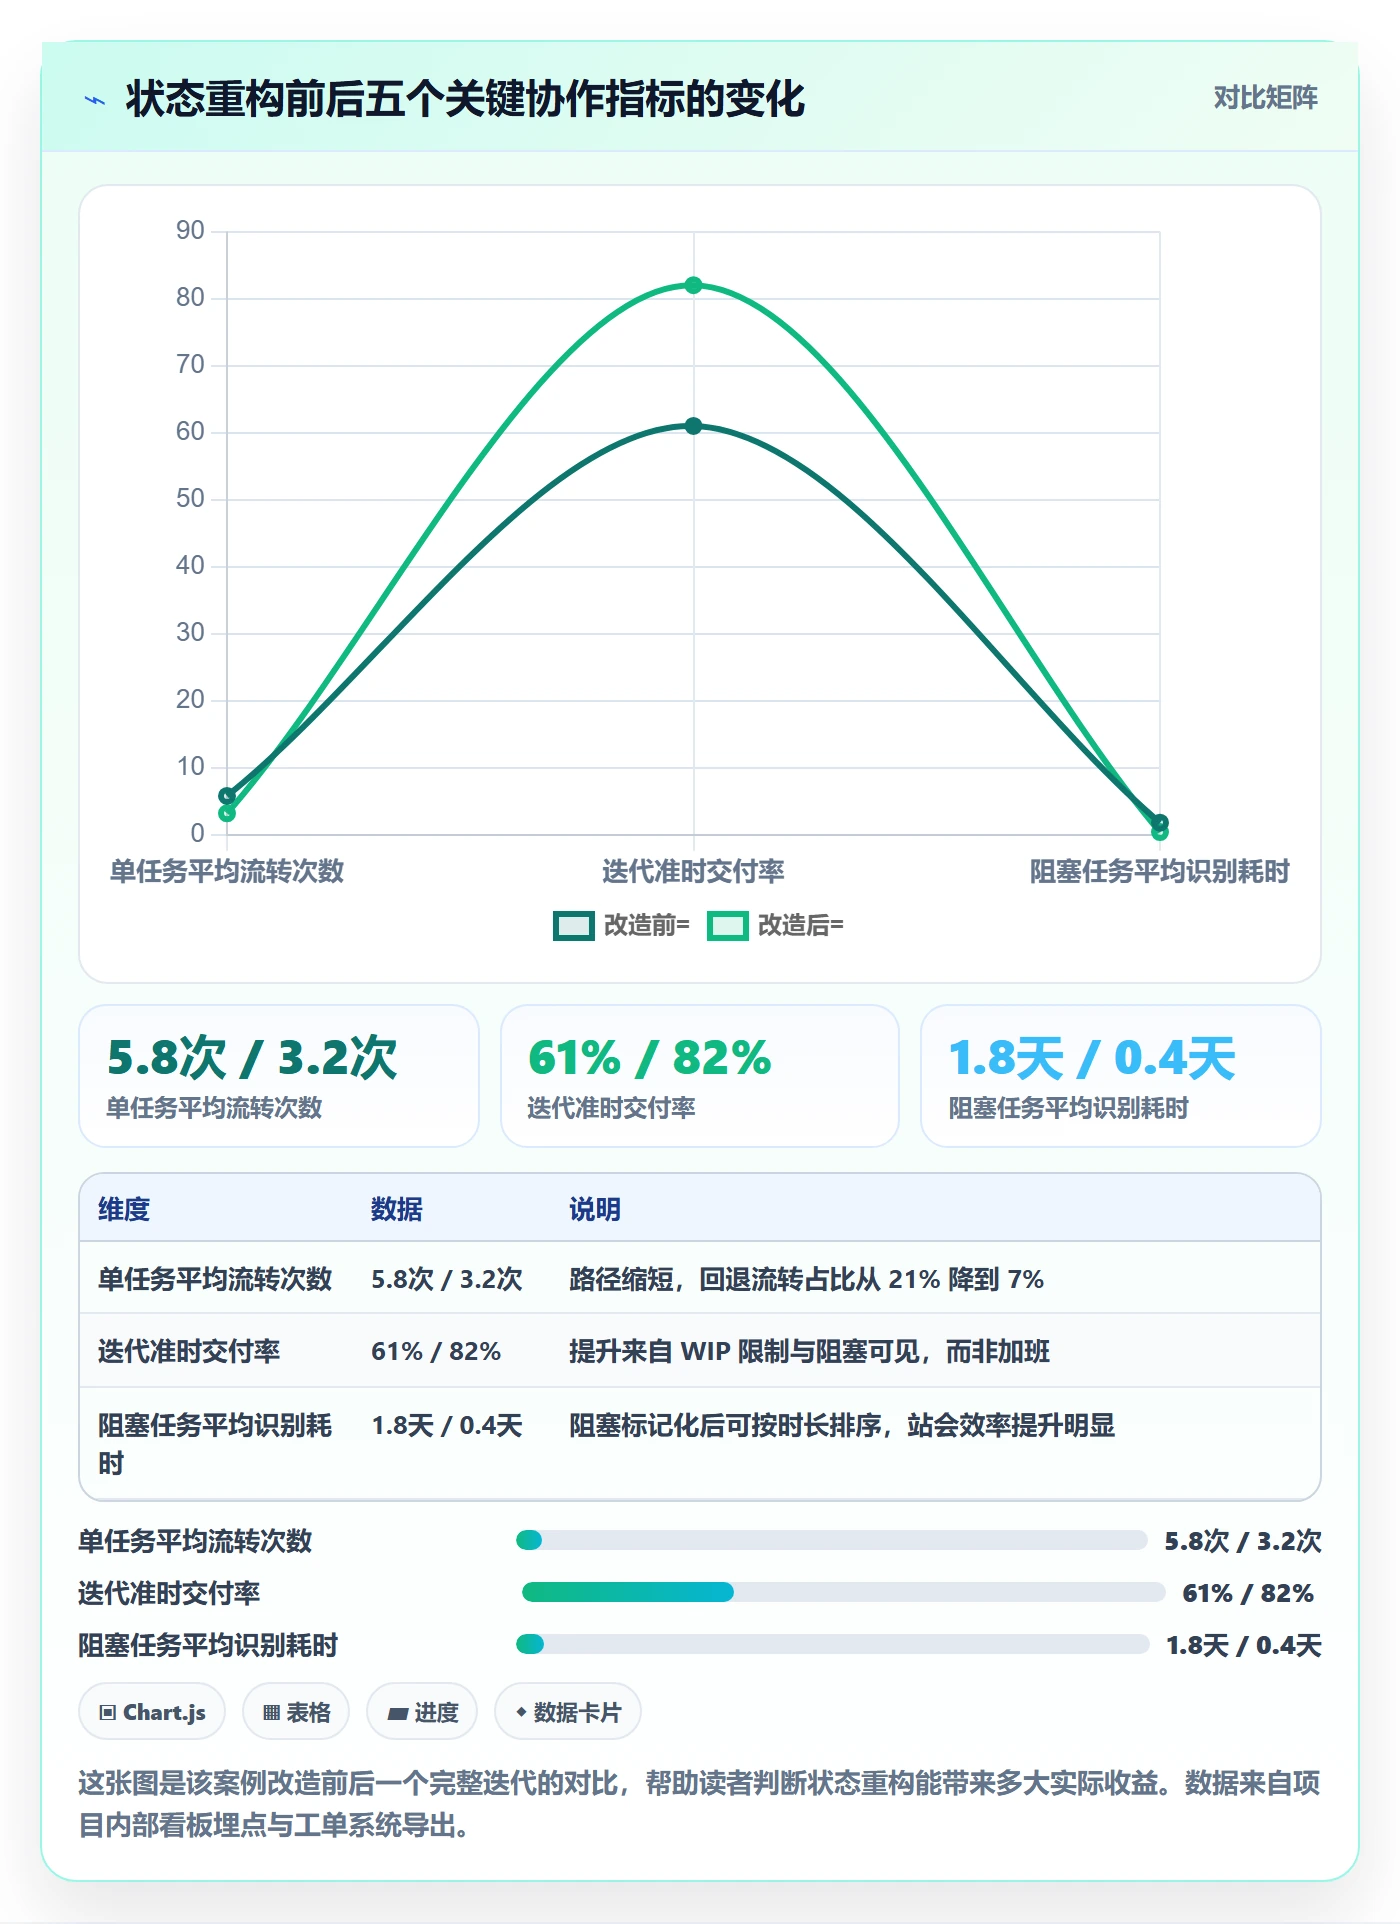Click the lightning icon beside the title
This screenshot has width=1400, height=1924.
[x=96, y=100]
